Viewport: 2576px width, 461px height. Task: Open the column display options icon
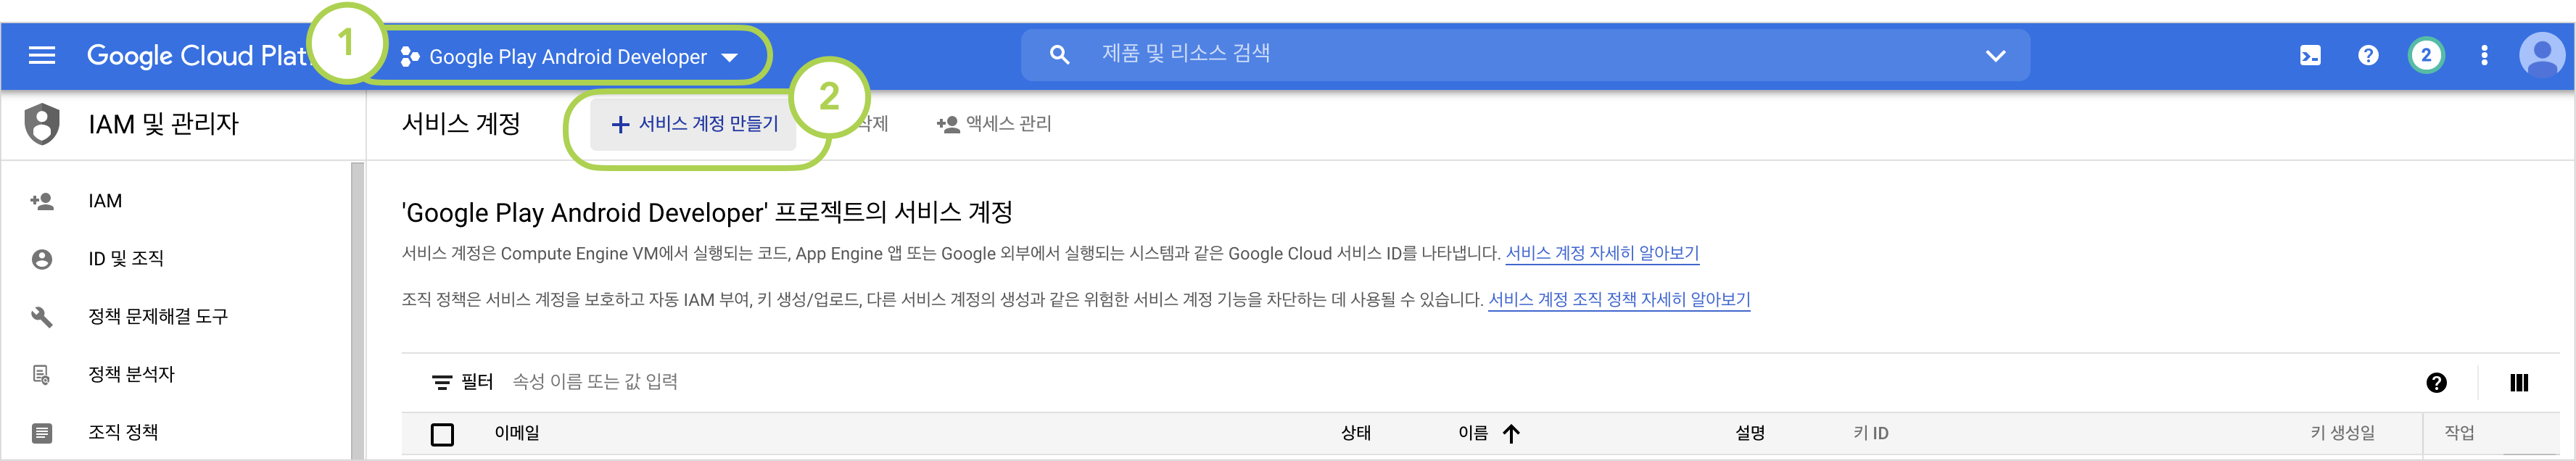(x=2518, y=382)
